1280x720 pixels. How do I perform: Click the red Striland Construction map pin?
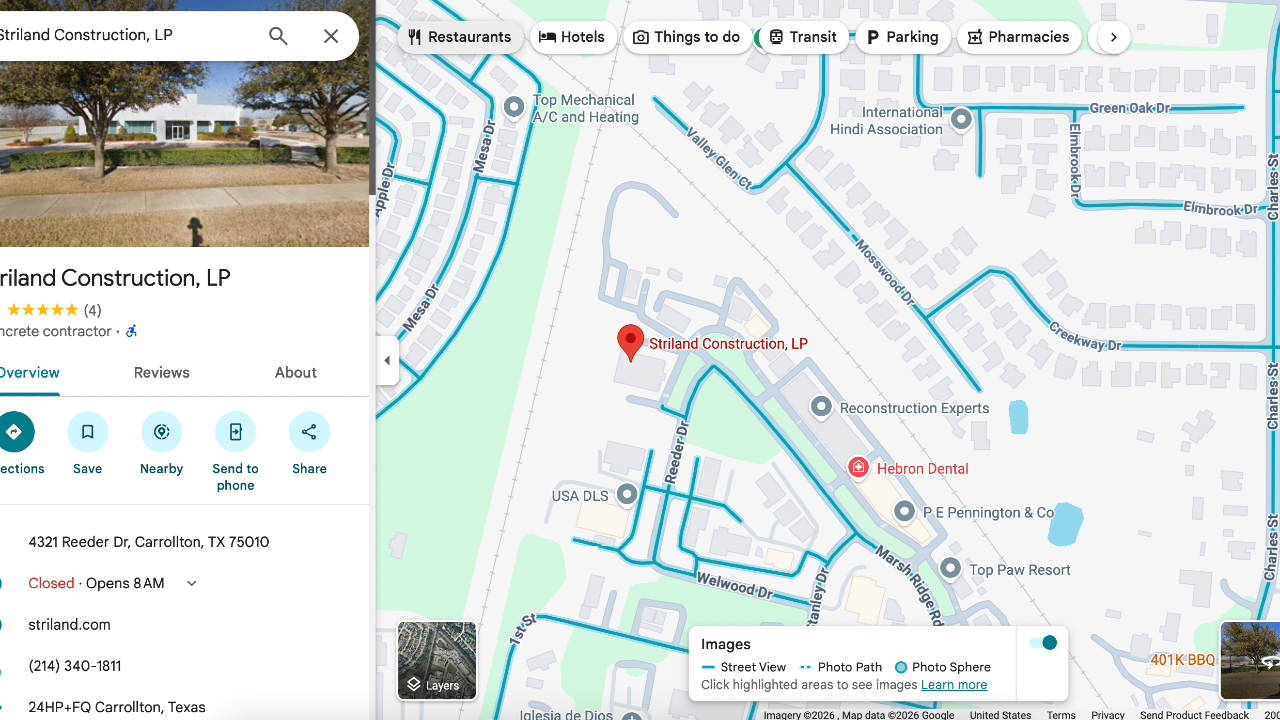(630, 342)
